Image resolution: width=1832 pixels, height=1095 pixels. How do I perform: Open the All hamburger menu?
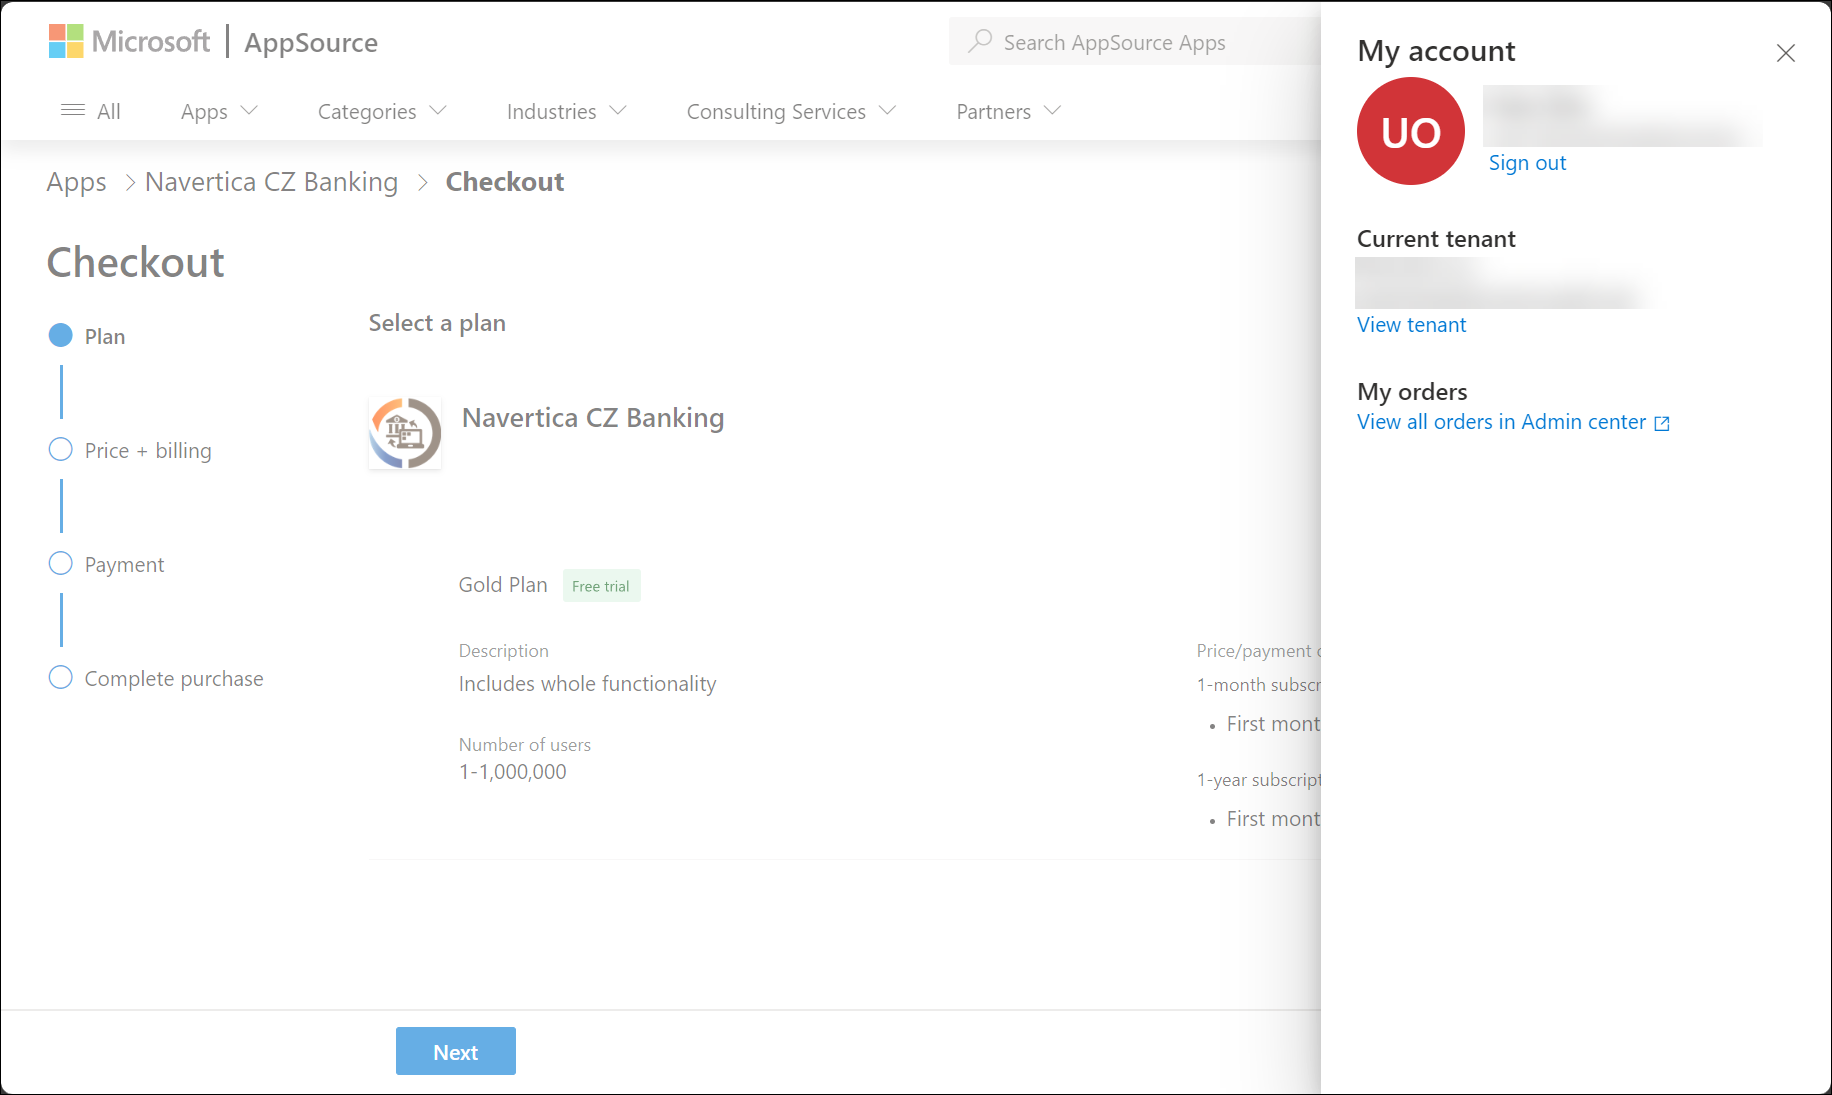tap(90, 111)
